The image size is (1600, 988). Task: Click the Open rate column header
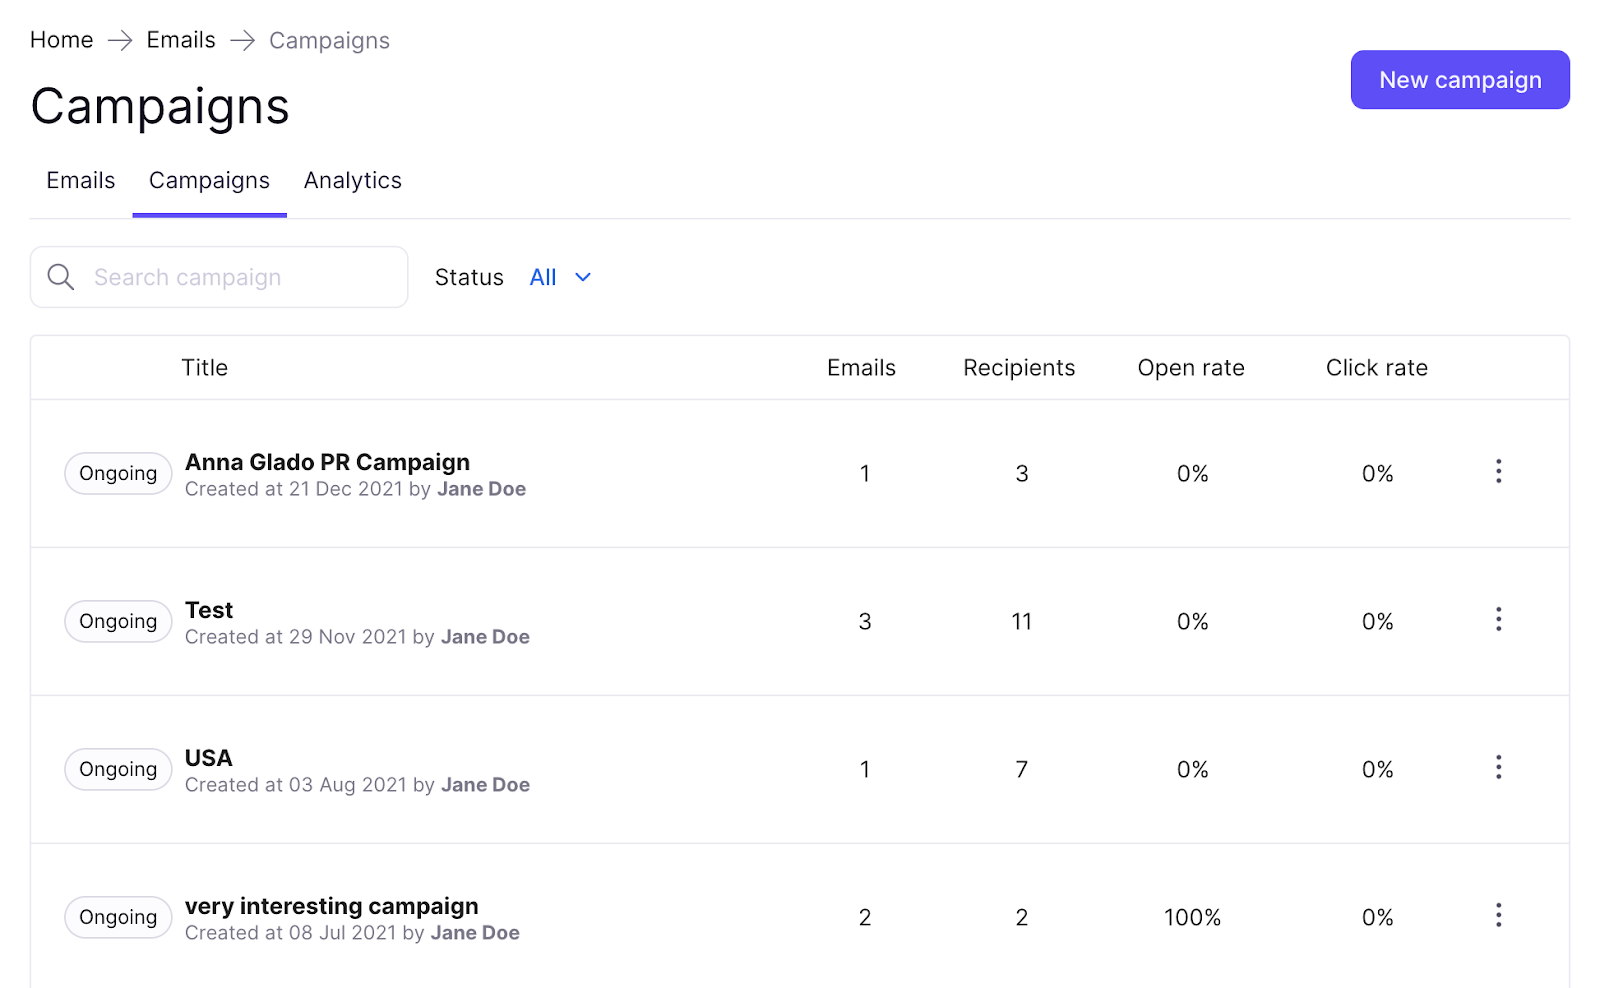1191,367
